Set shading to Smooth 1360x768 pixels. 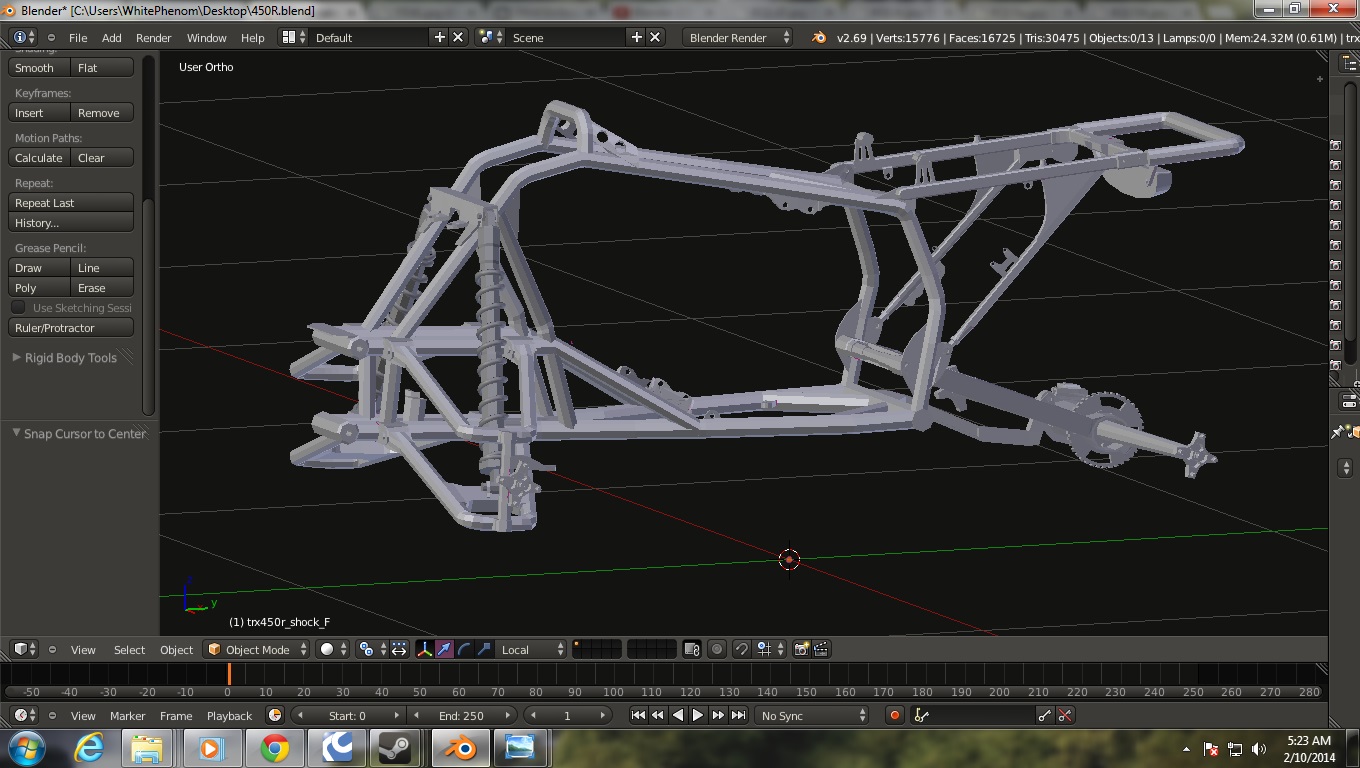(x=39, y=68)
